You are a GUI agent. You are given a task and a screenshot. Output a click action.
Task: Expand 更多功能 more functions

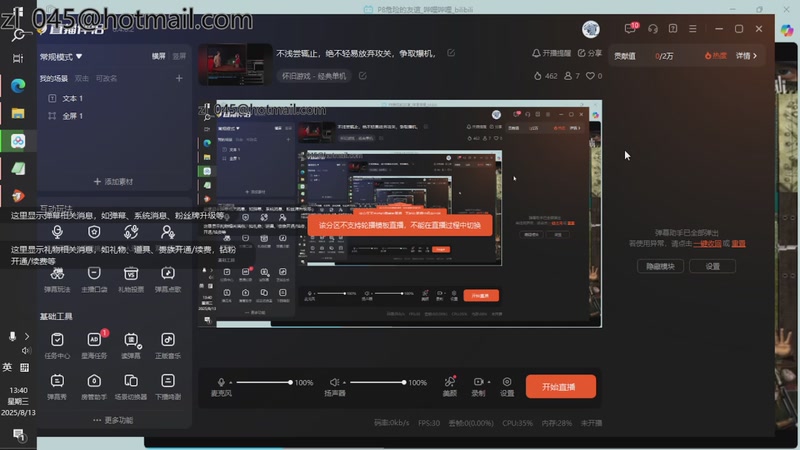[x=113, y=420]
